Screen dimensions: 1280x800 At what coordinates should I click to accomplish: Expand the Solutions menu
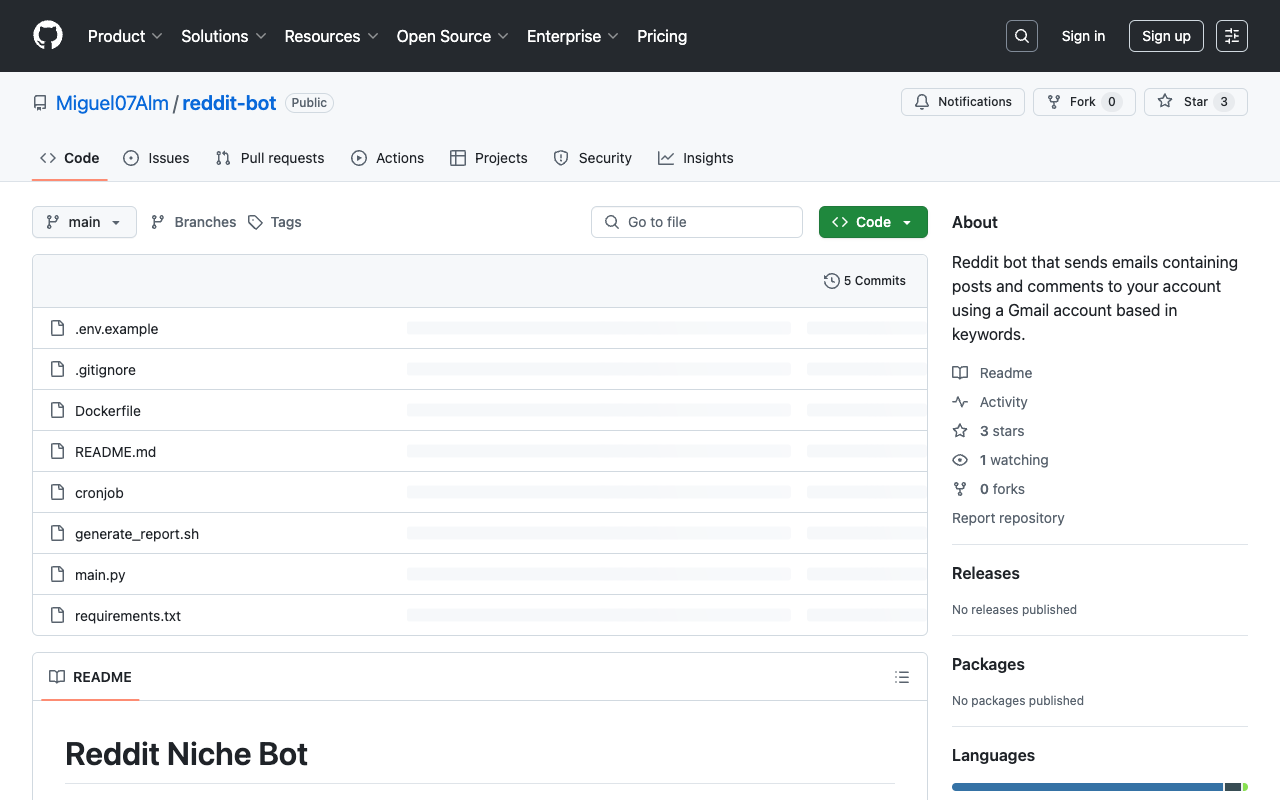click(x=224, y=36)
